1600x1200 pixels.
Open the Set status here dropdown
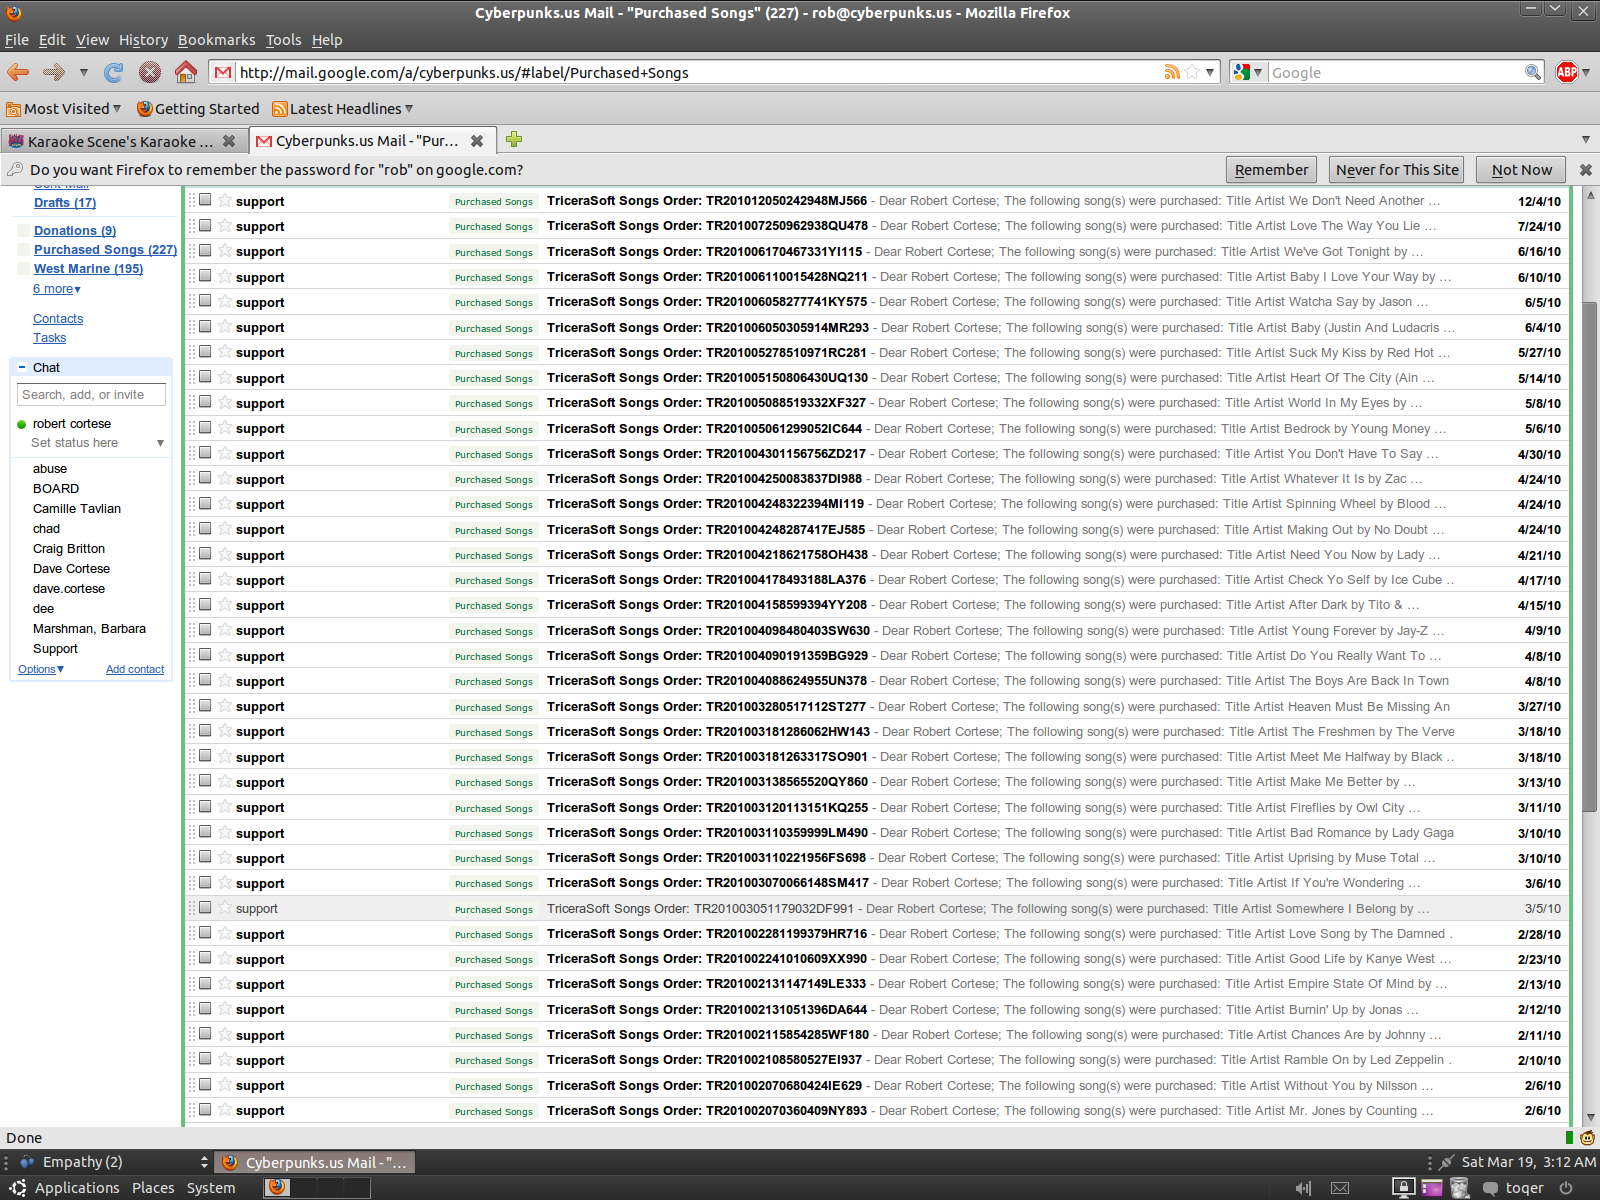(x=160, y=443)
